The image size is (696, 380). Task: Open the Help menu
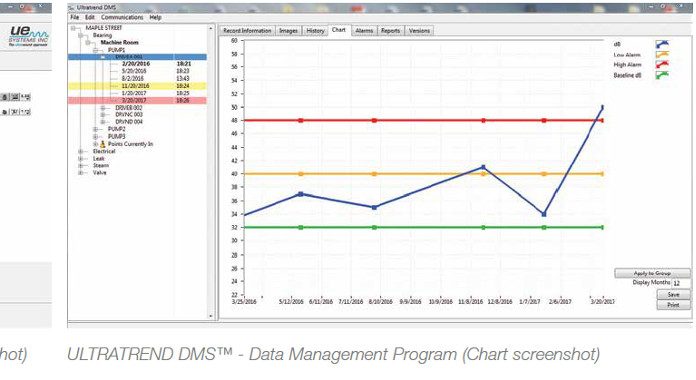point(155,17)
